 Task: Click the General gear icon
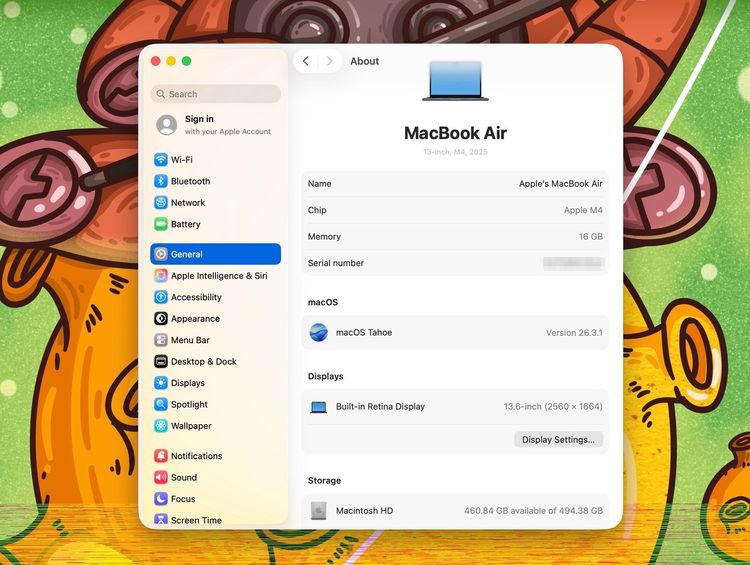161,254
